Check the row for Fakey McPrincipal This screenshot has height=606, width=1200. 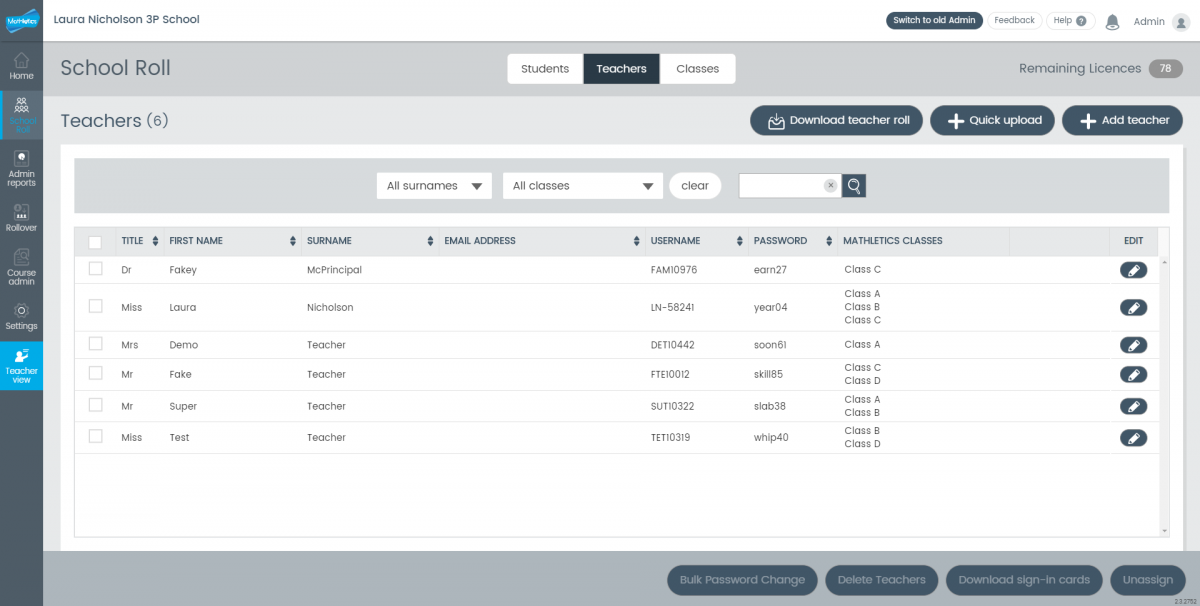tap(95, 269)
